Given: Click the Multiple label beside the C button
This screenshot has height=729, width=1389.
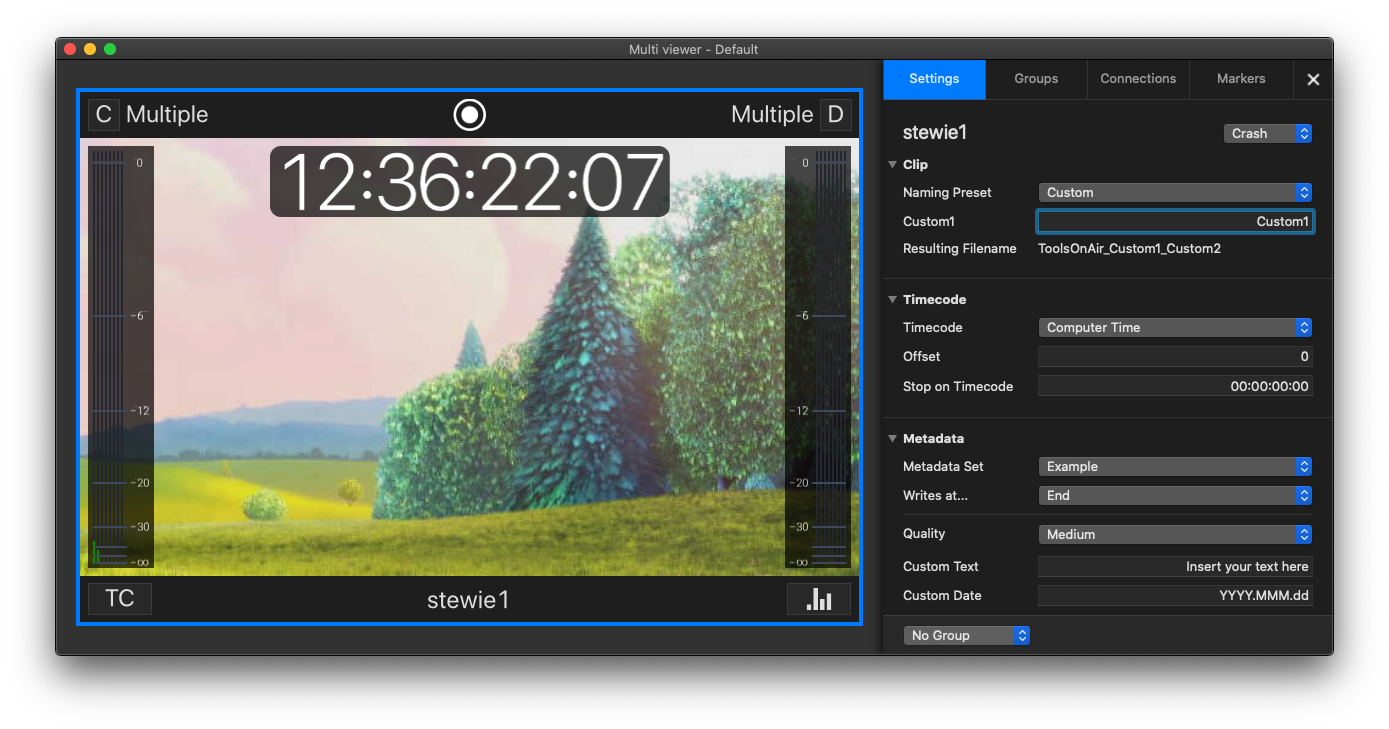Looking at the screenshot, I should tap(167, 115).
